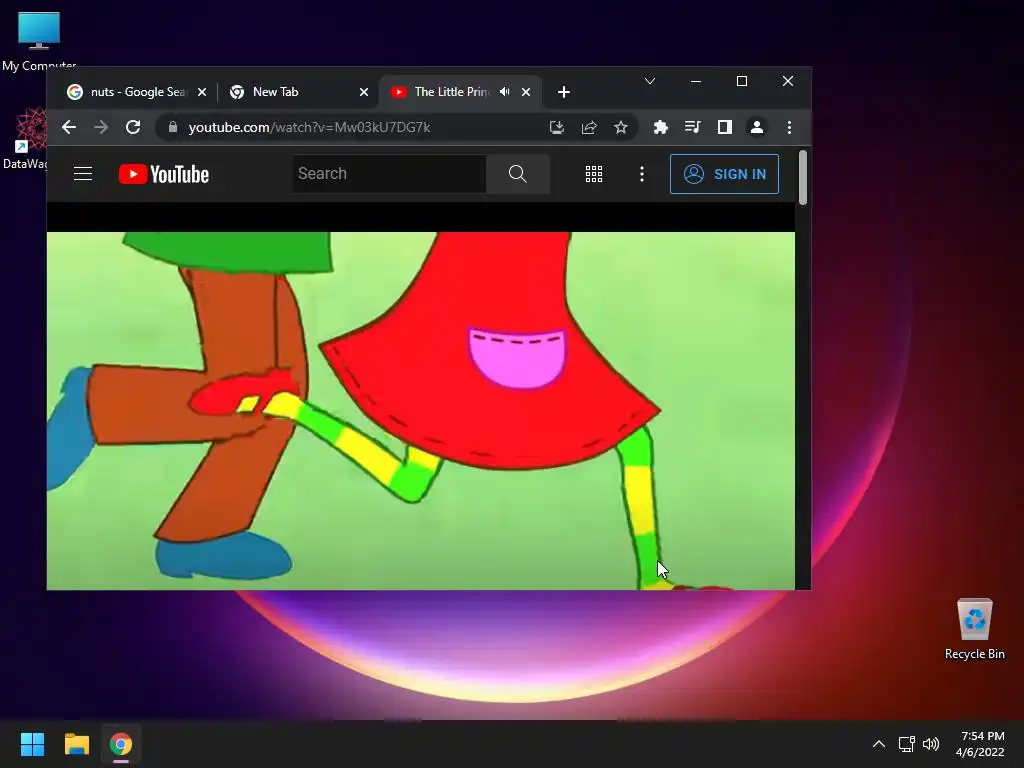Click the install app icon in address bar
Image resolution: width=1024 pixels, height=768 pixels.
[x=556, y=127]
